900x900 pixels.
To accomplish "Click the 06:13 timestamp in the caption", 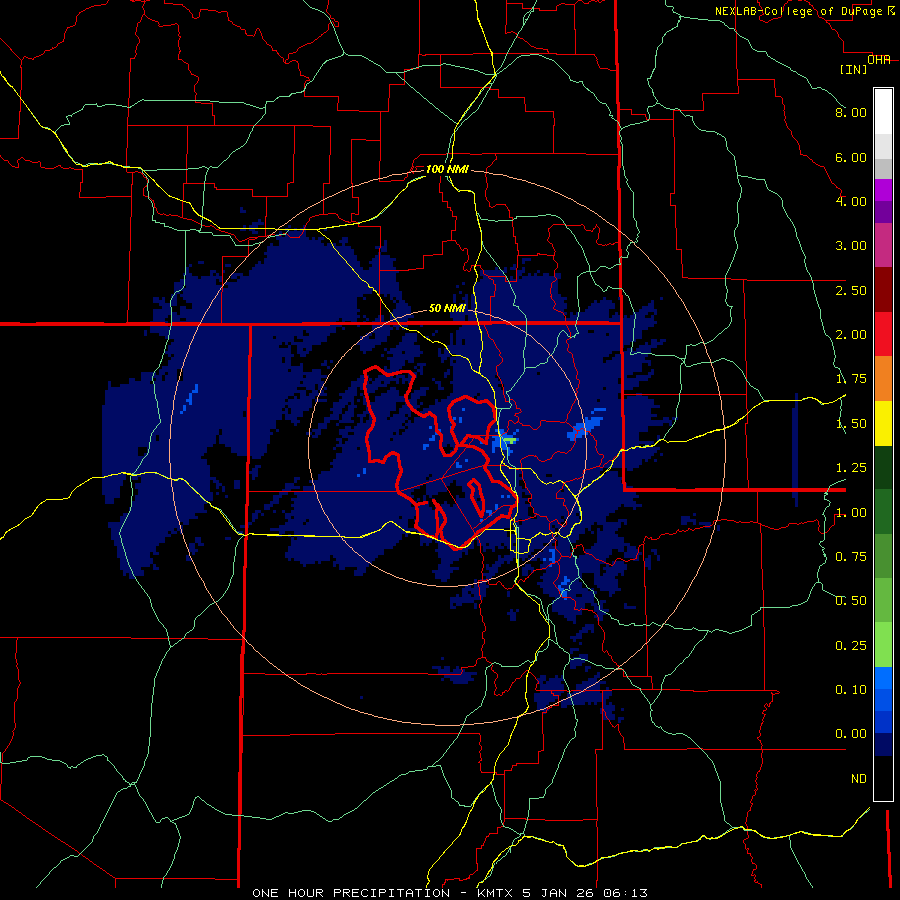I will point(626,893).
